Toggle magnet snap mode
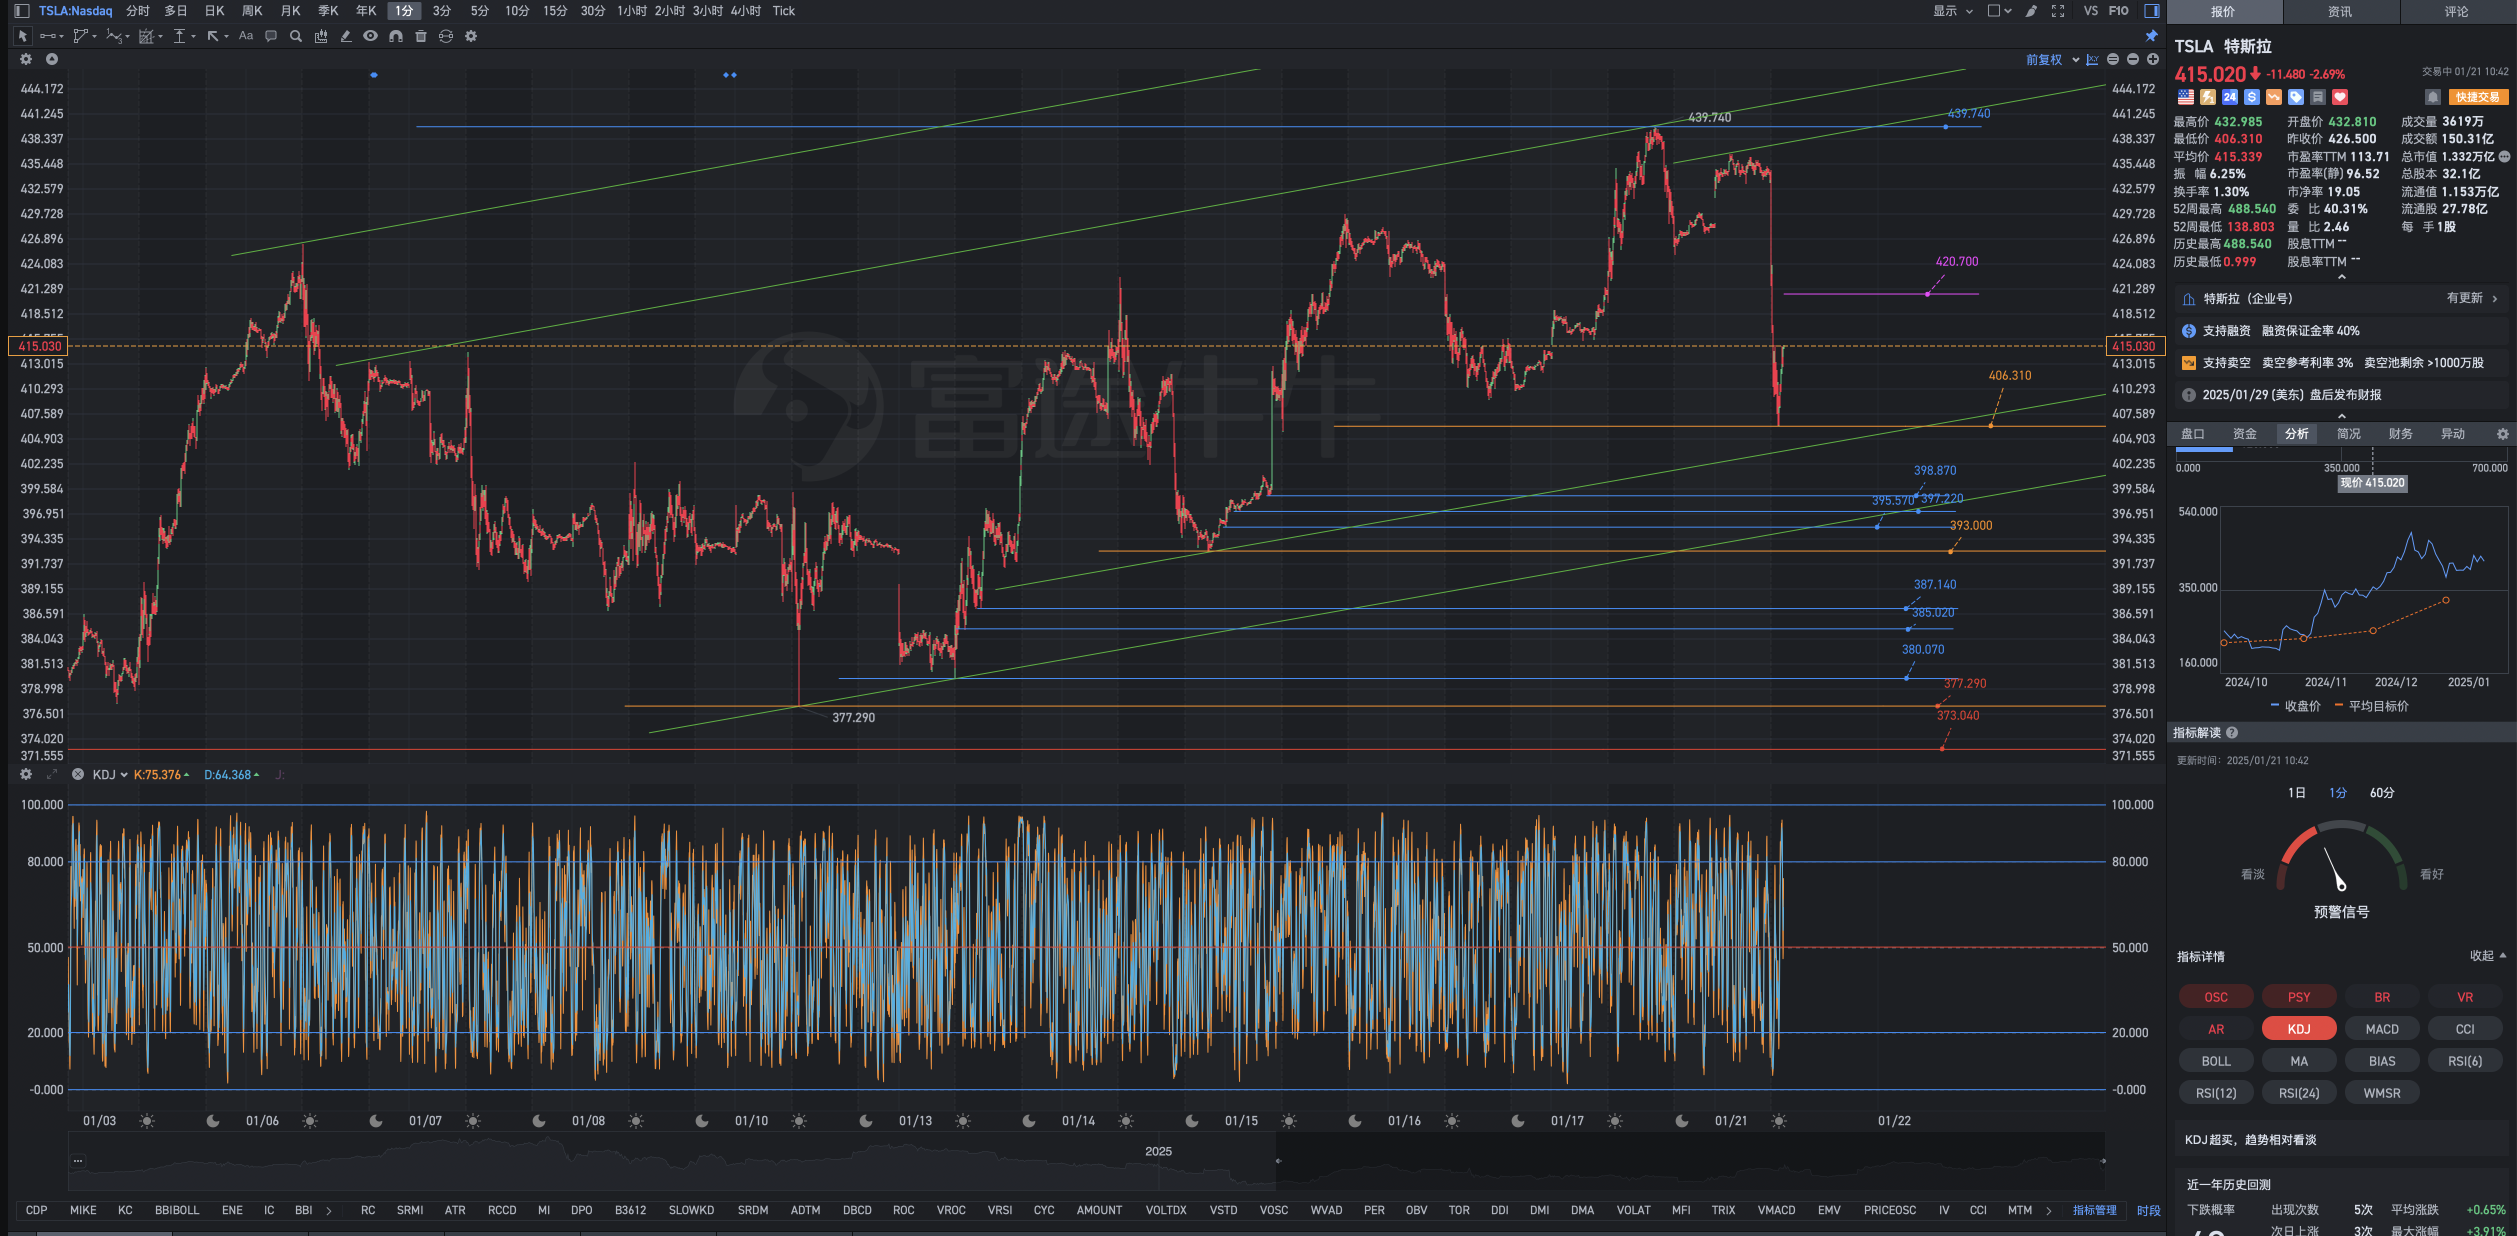This screenshot has height=1236, width=2517. coord(396,36)
